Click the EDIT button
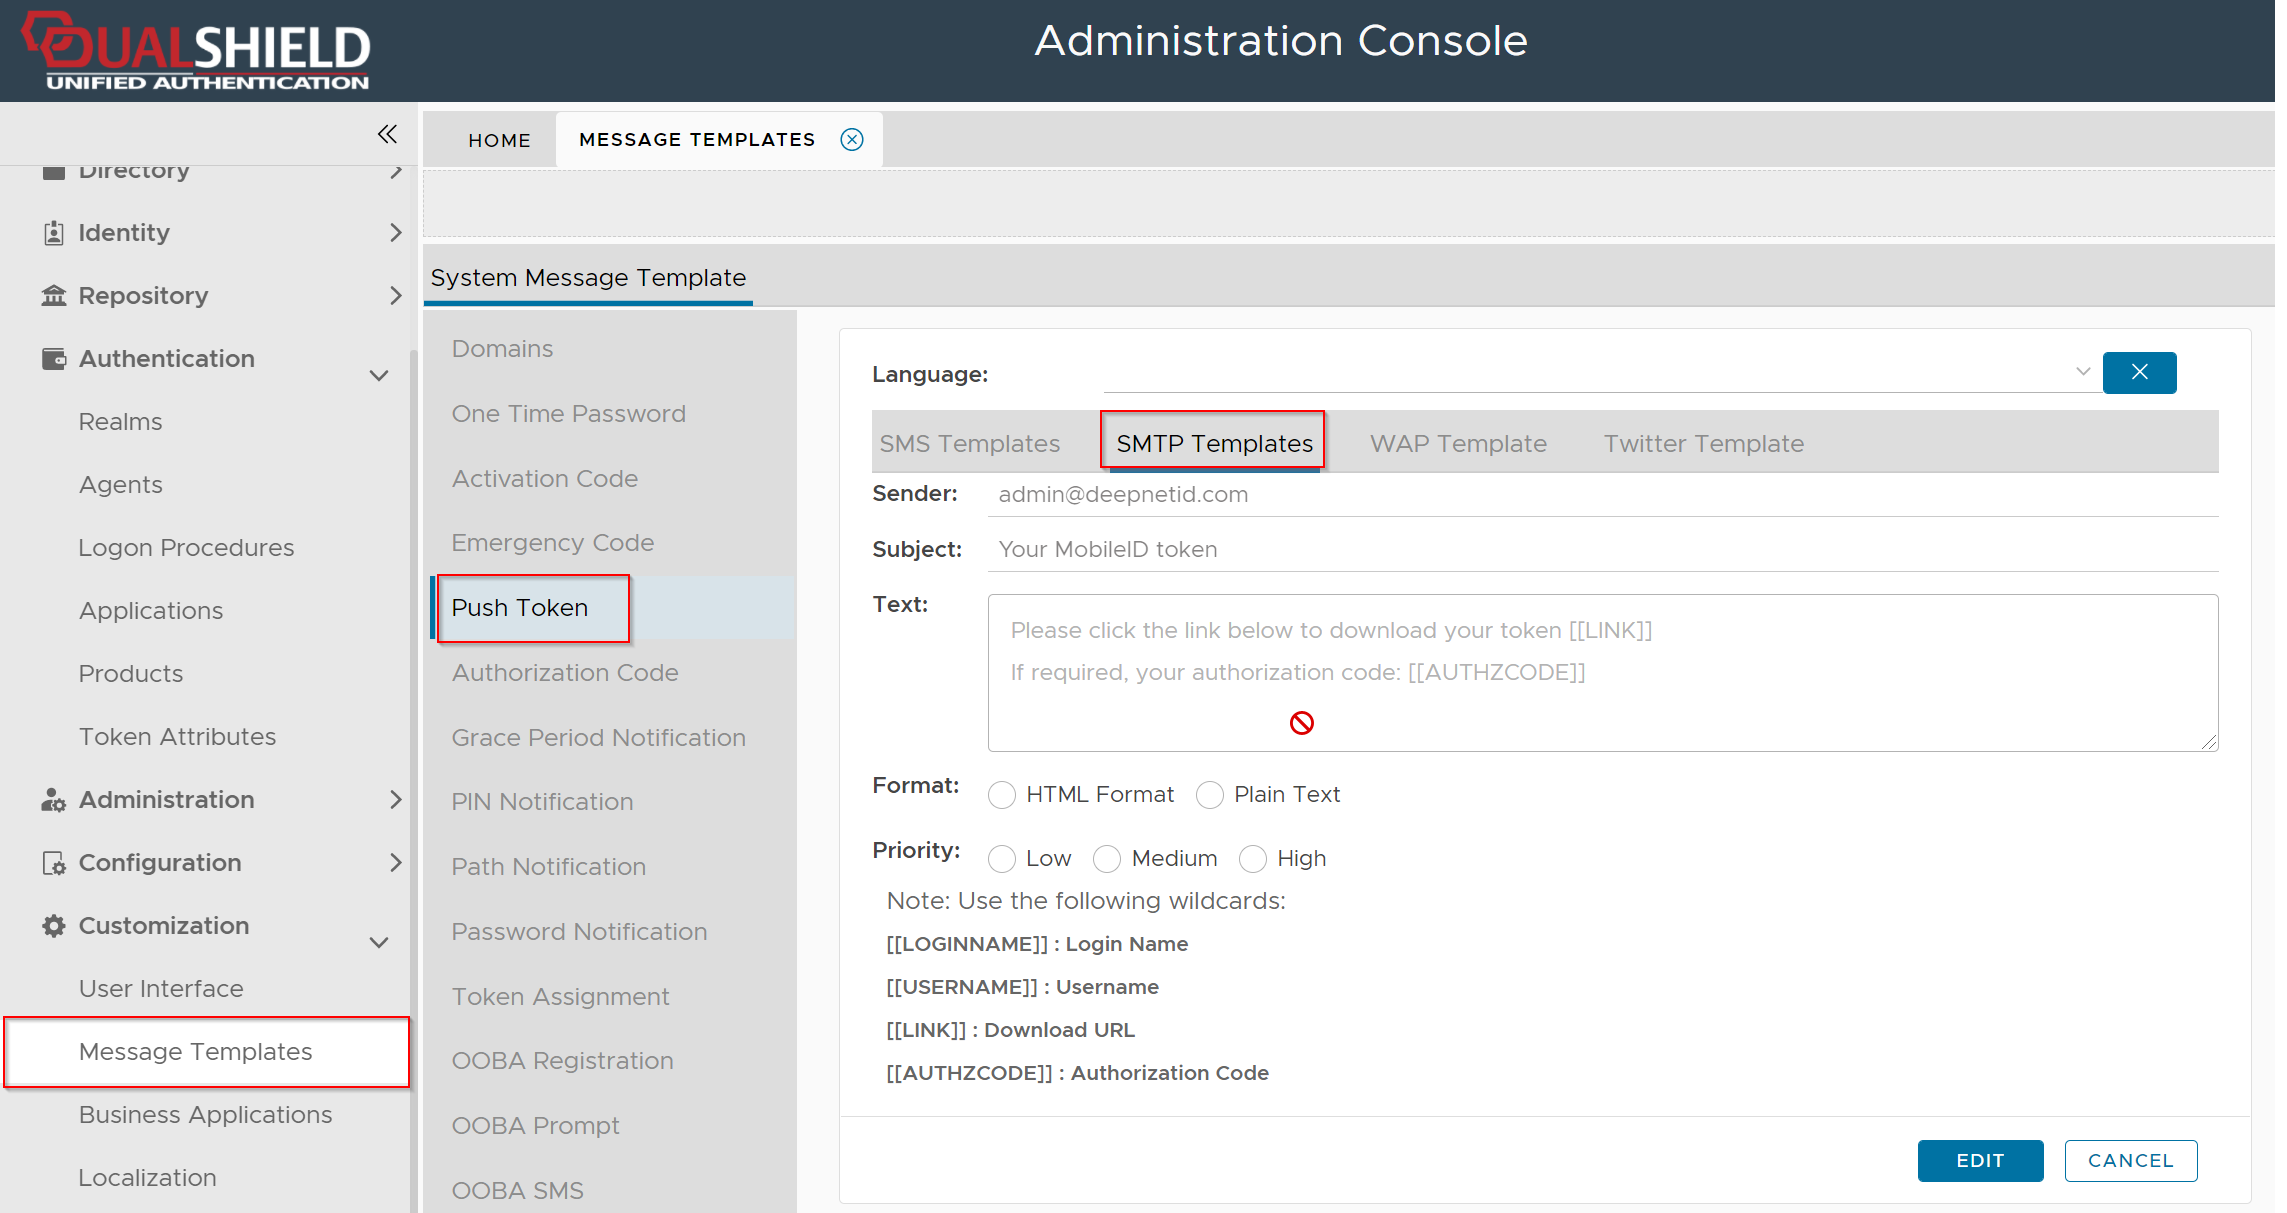This screenshot has width=2287, height=1213. (x=1980, y=1160)
